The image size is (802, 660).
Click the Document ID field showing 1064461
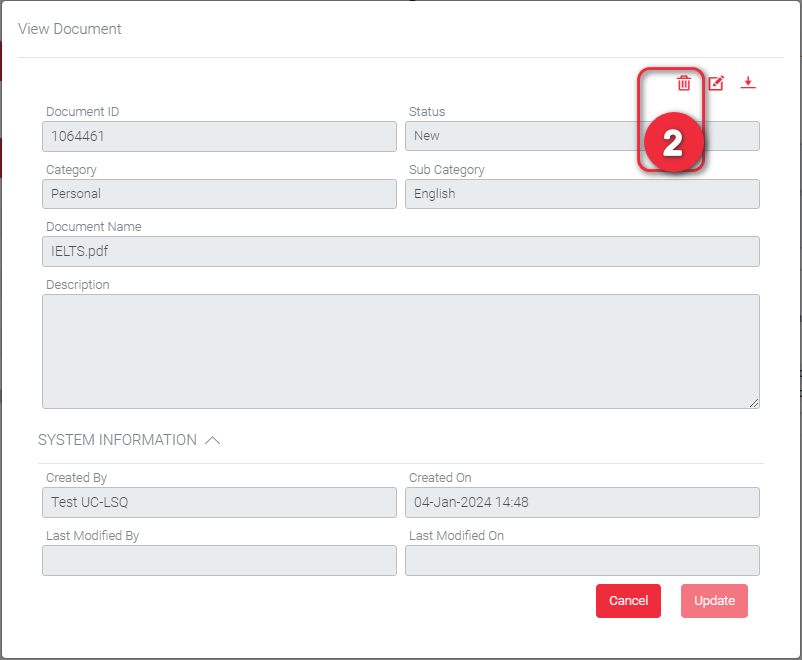coord(219,136)
